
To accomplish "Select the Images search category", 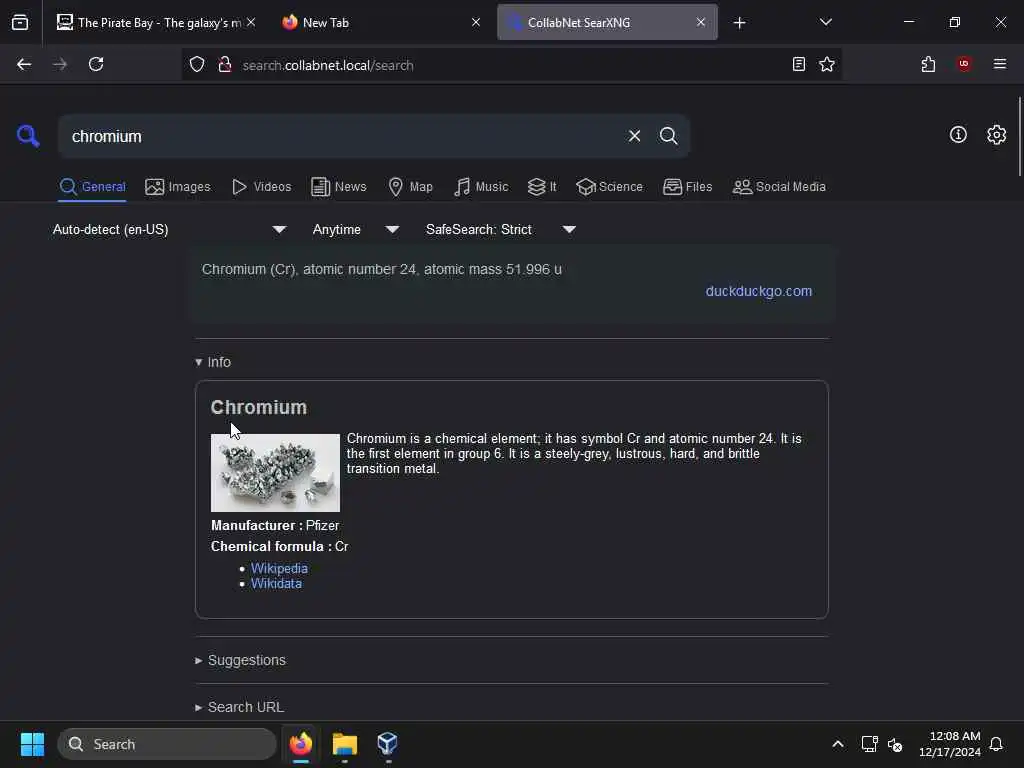I will point(178,187).
